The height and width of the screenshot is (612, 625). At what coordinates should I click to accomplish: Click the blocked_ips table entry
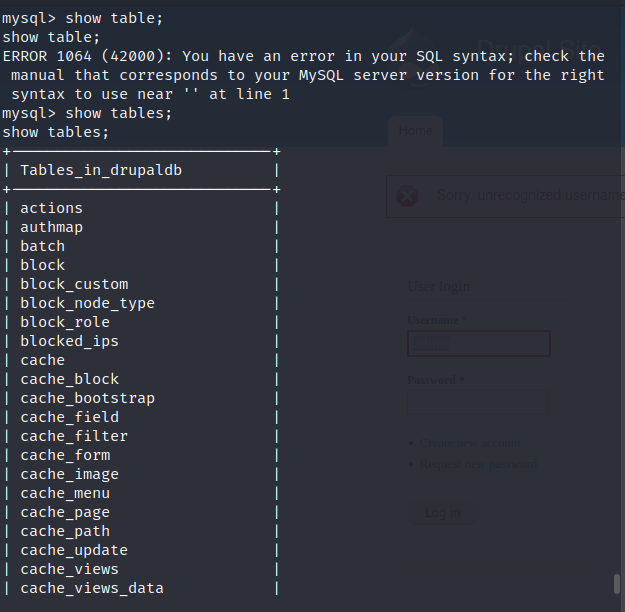69,341
